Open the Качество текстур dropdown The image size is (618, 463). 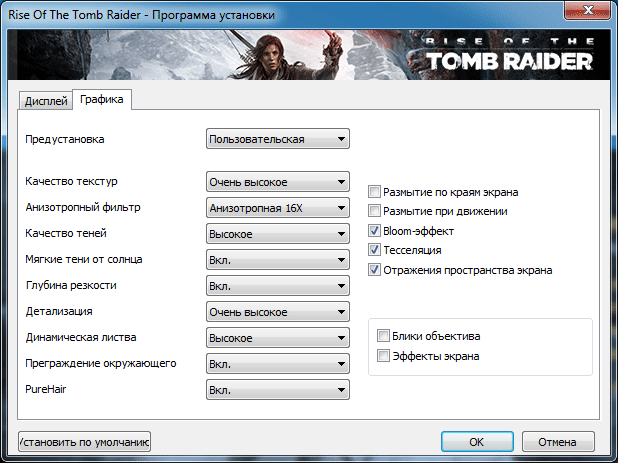point(278,182)
